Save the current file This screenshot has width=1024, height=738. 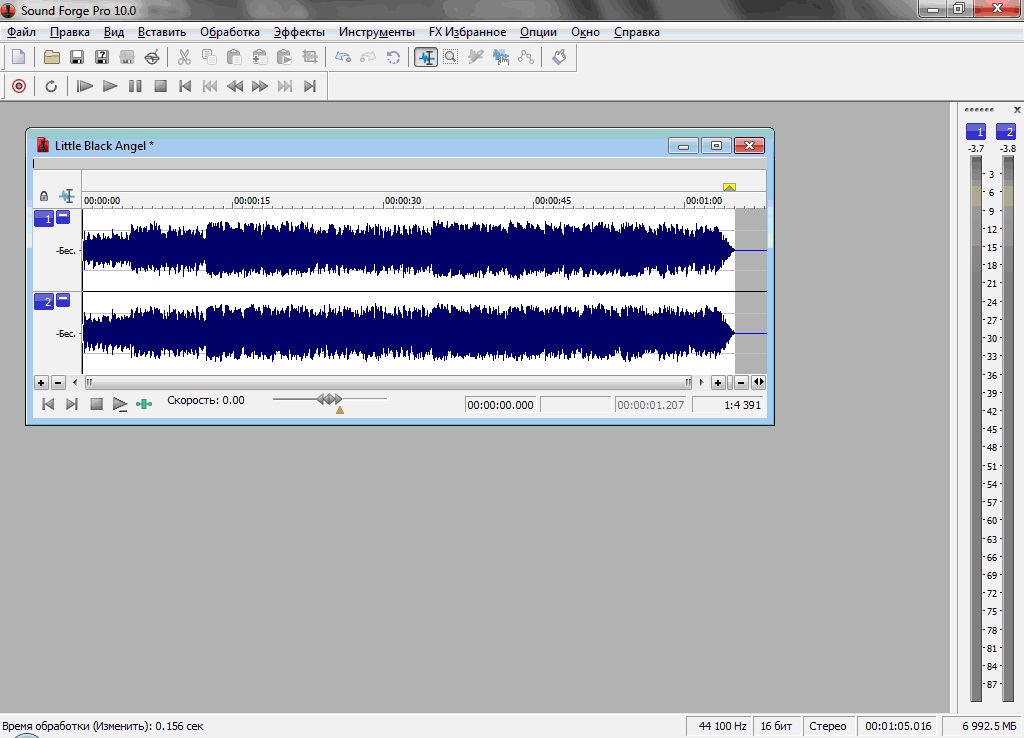point(76,57)
